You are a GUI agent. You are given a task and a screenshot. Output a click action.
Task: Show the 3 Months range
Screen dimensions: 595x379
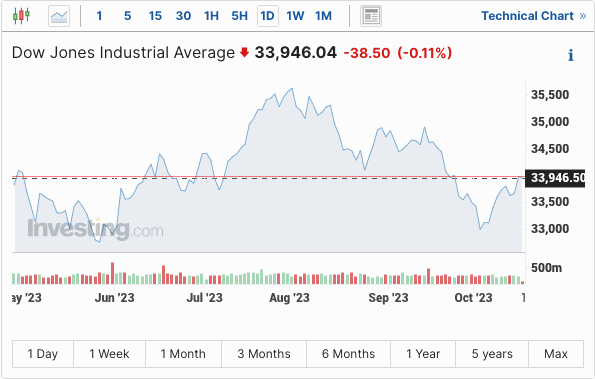[x=264, y=354]
